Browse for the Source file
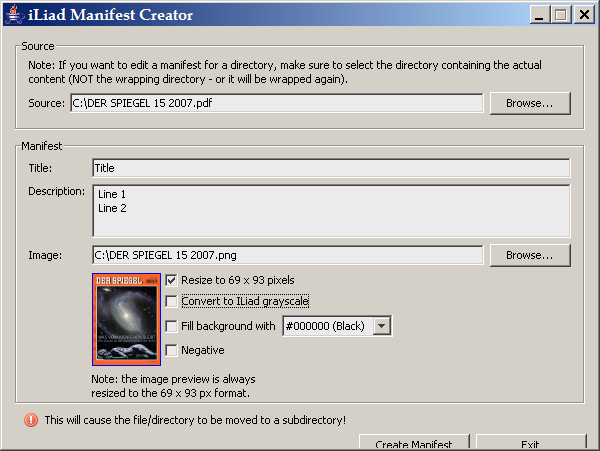 (x=530, y=103)
